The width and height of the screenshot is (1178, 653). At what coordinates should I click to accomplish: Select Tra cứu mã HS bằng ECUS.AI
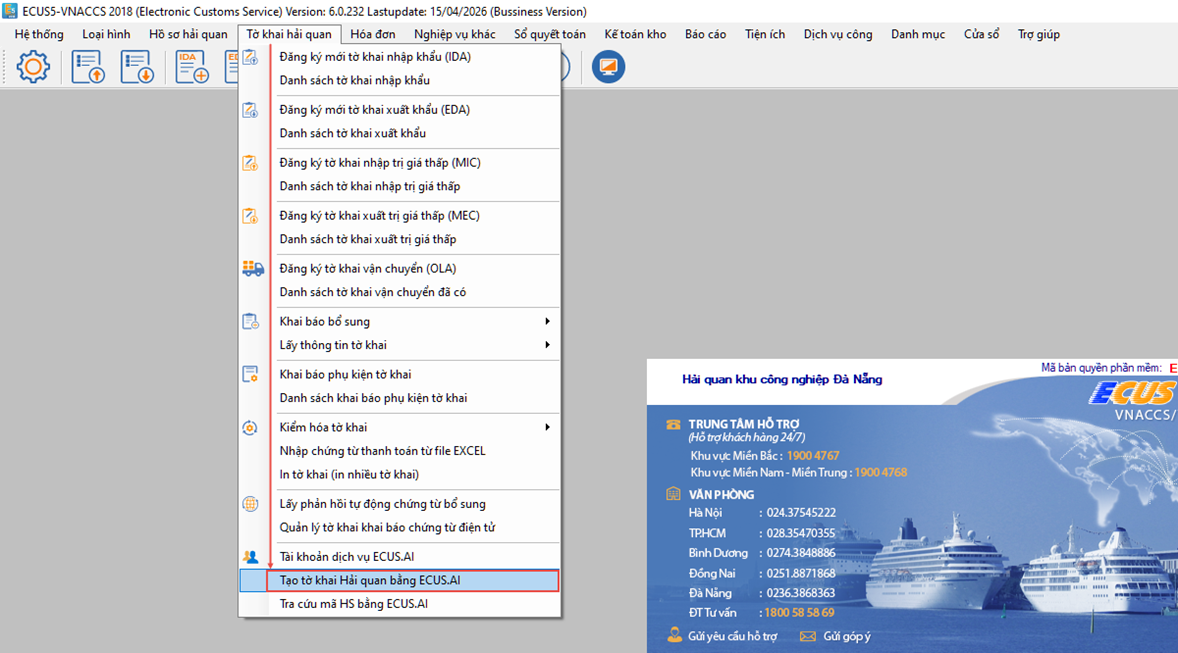(x=354, y=604)
